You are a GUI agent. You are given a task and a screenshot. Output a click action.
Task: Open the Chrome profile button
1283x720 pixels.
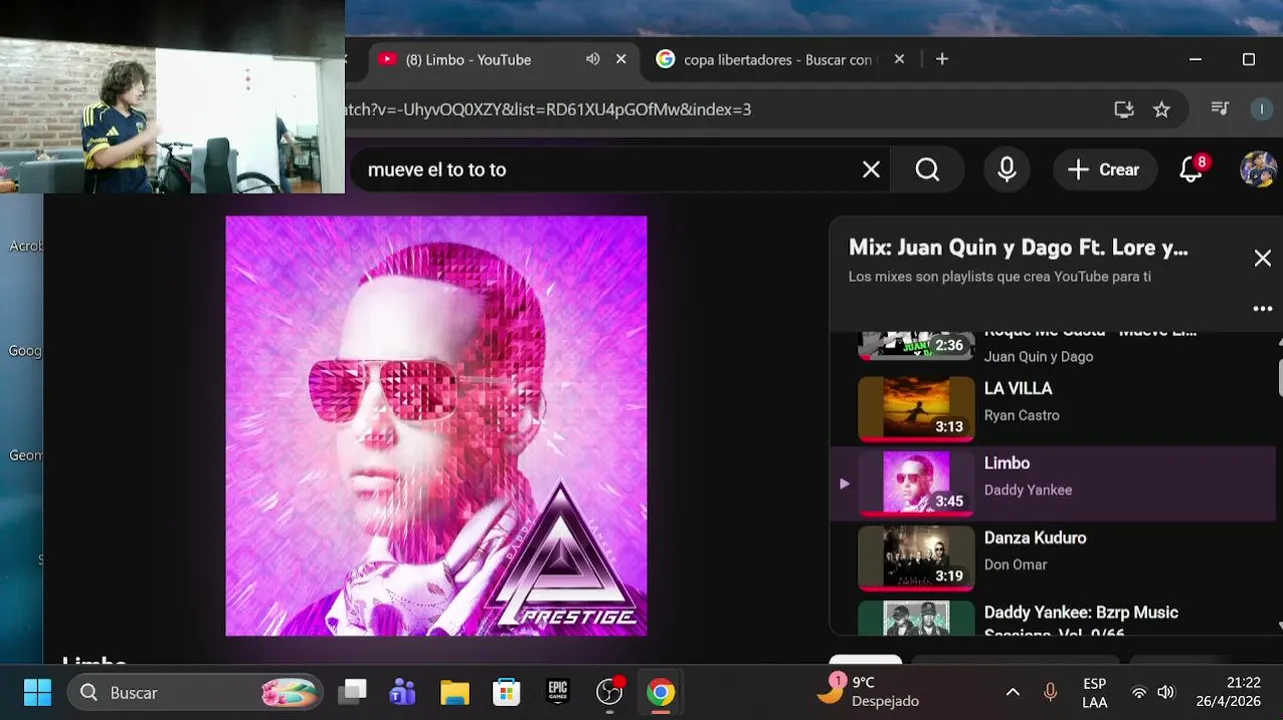coord(1262,109)
